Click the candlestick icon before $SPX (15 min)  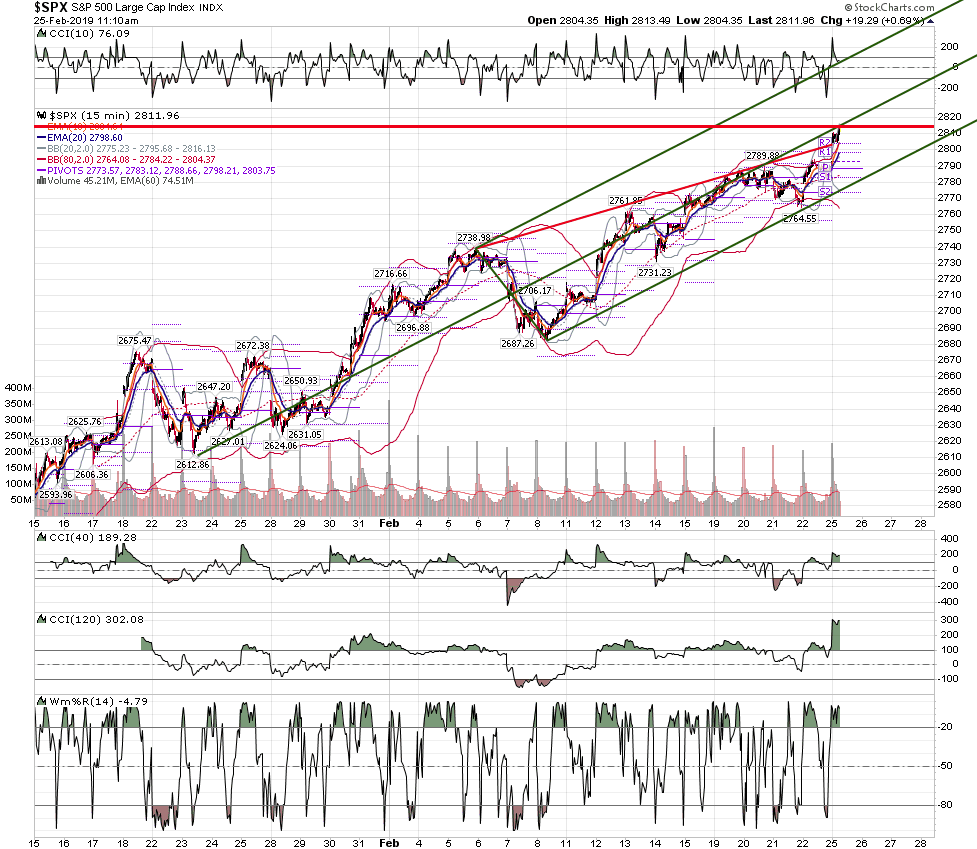click(42, 115)
